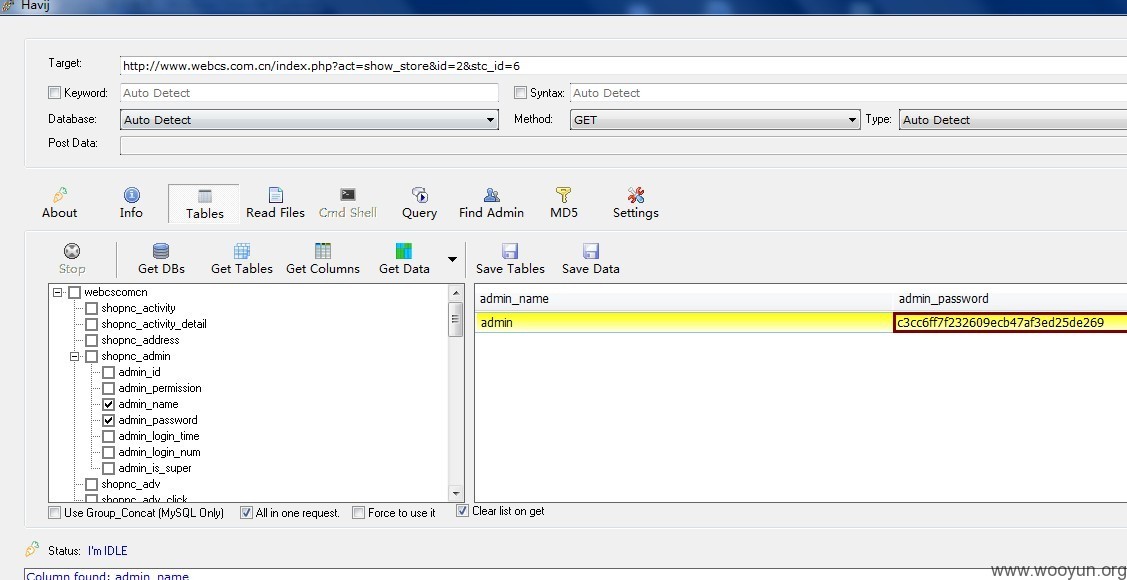Image resolution: width=1127 pixels, height=580 pixels.
Task: Click the Keyword Auto Detect field
Action: click(309, 93)
